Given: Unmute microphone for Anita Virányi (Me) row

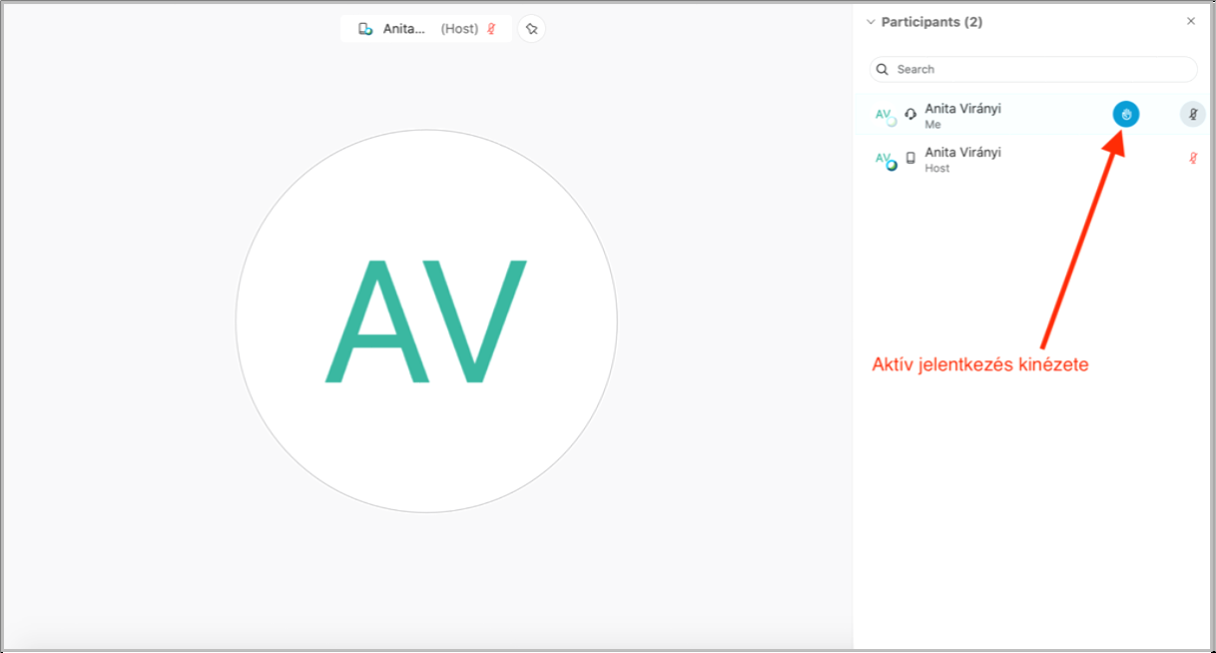Looking at the screenshot, I should [1192, 114].
